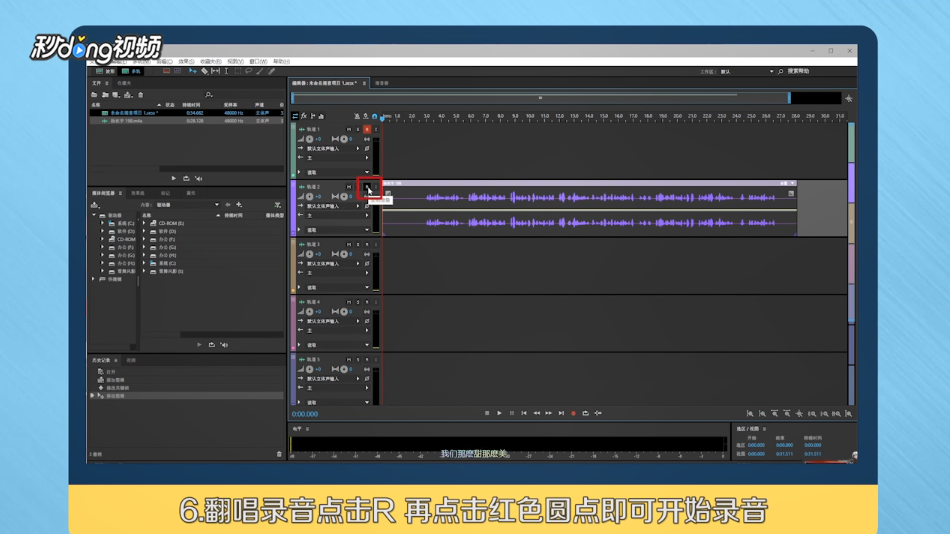950x534 pixels.
Task: Open the workspace dropdown at top right
Action: click(x=746, y=72)
